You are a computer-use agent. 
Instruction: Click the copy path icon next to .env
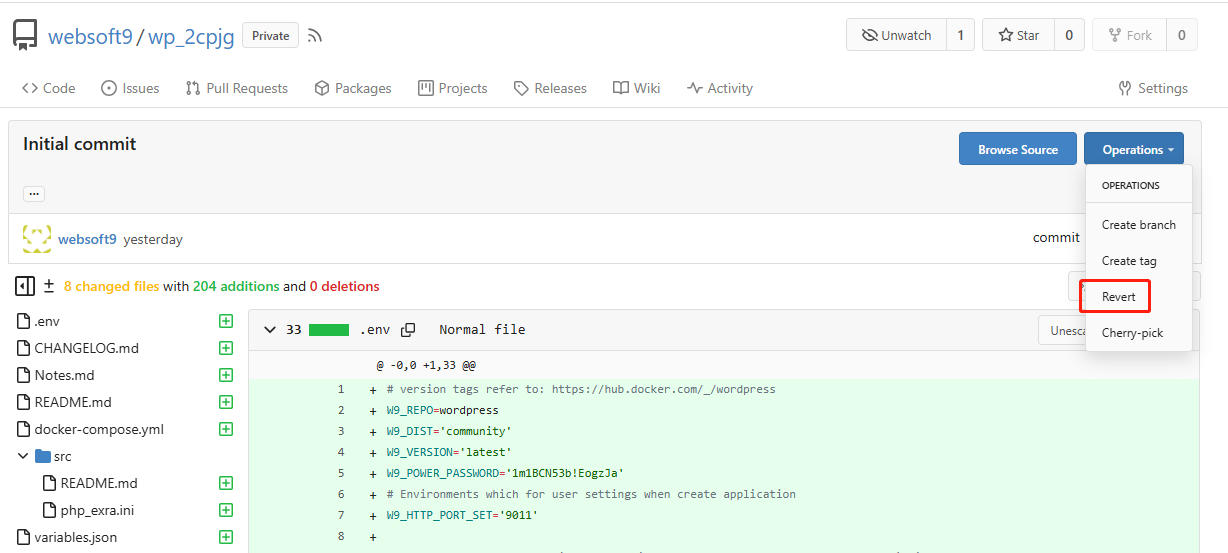[408, 330]
